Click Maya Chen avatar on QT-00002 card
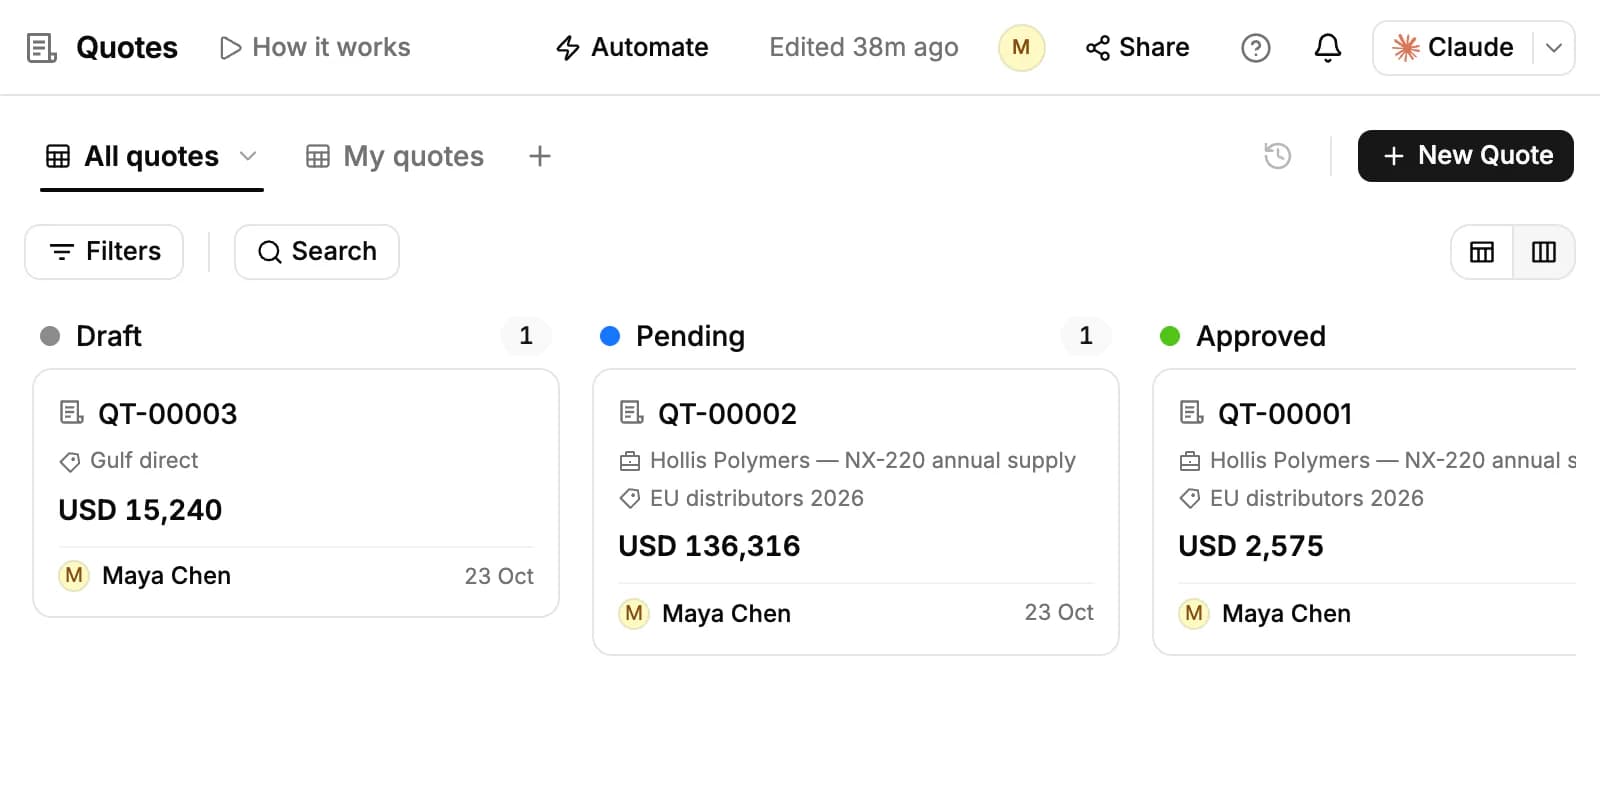Viewport: 1600px width, 800px height. [x=634, y=613]
